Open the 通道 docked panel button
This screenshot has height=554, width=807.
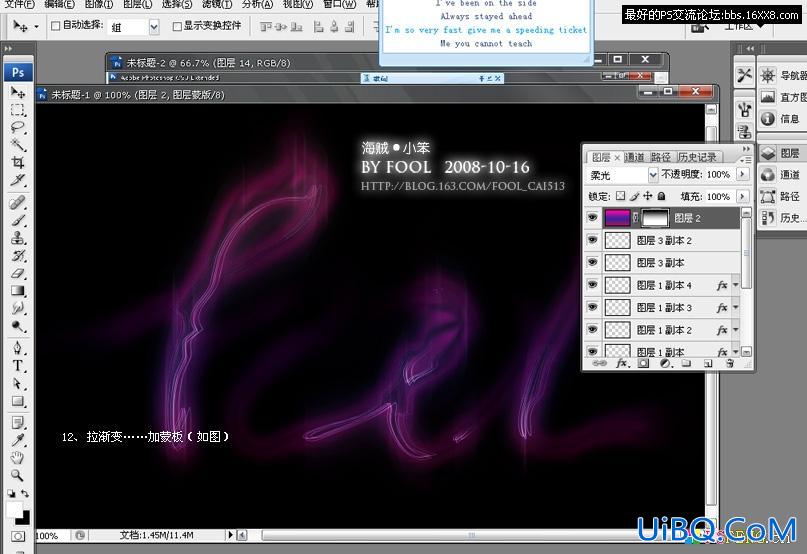pyautogui.click(x=780, y=175)
